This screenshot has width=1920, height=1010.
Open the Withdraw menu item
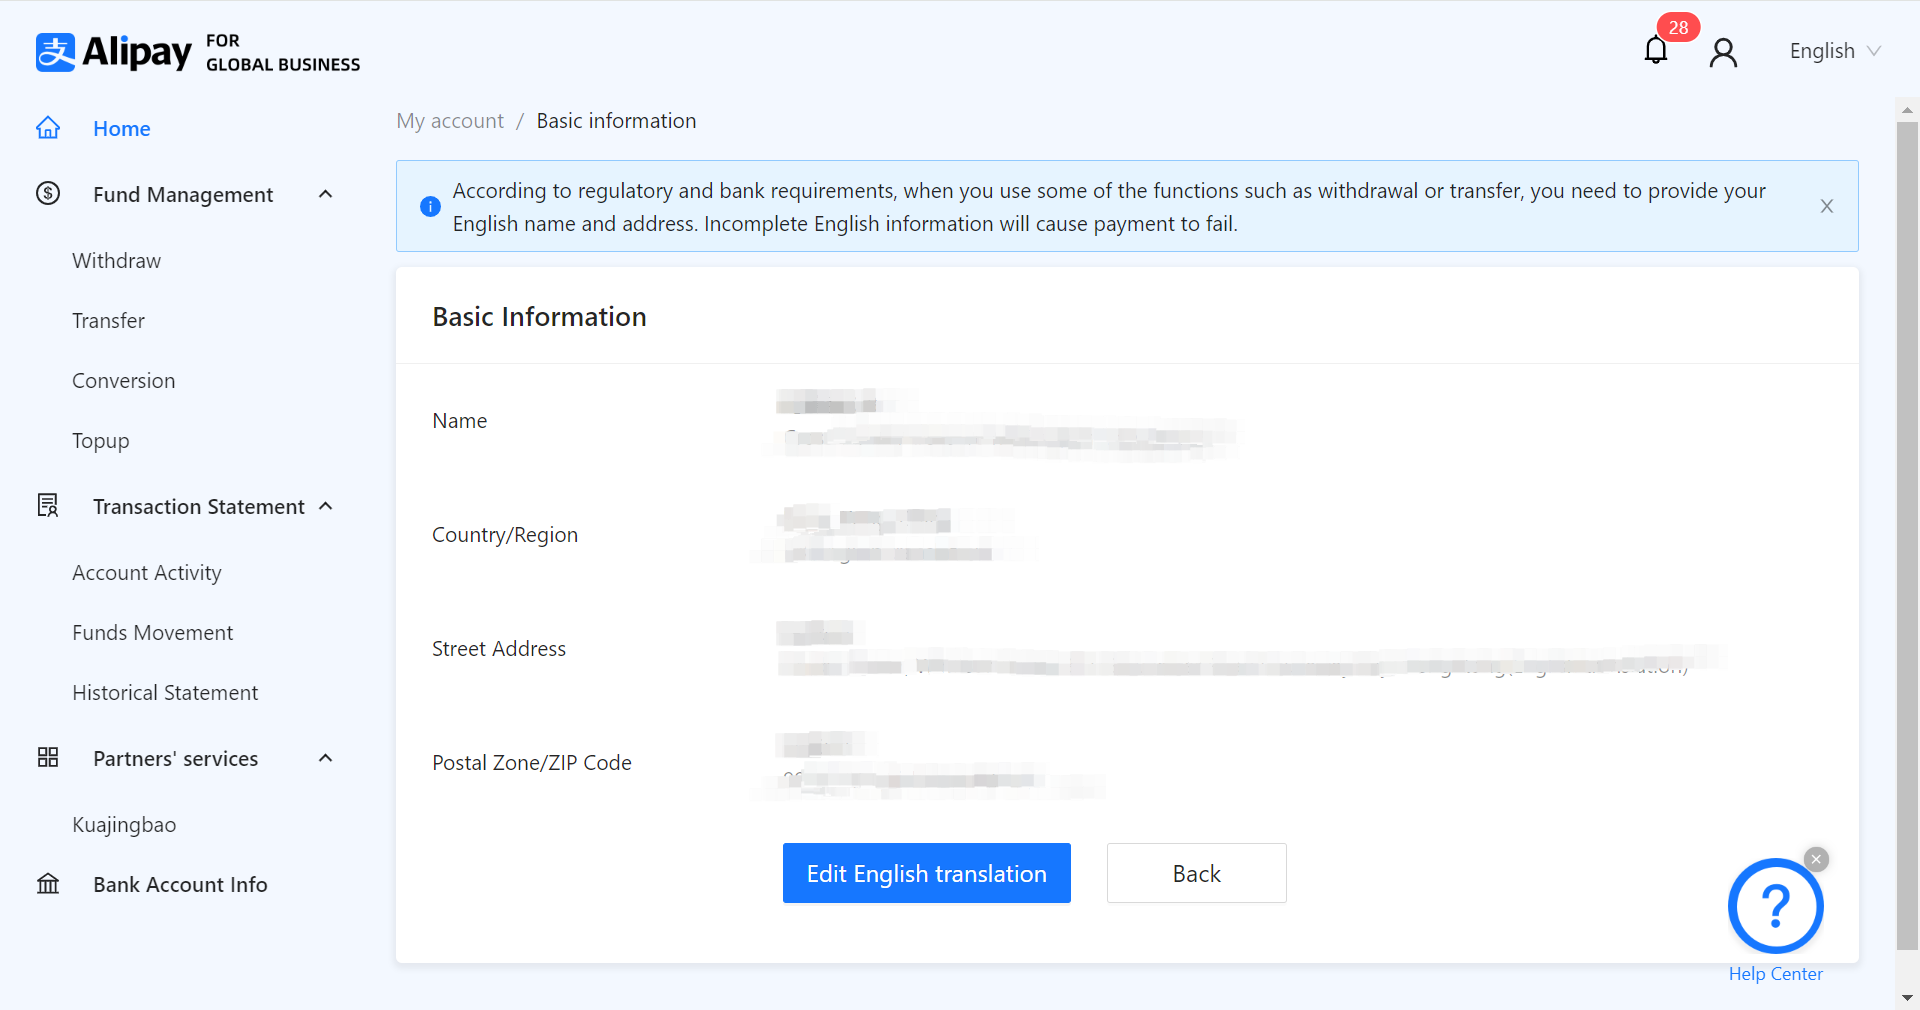[116, 260]
